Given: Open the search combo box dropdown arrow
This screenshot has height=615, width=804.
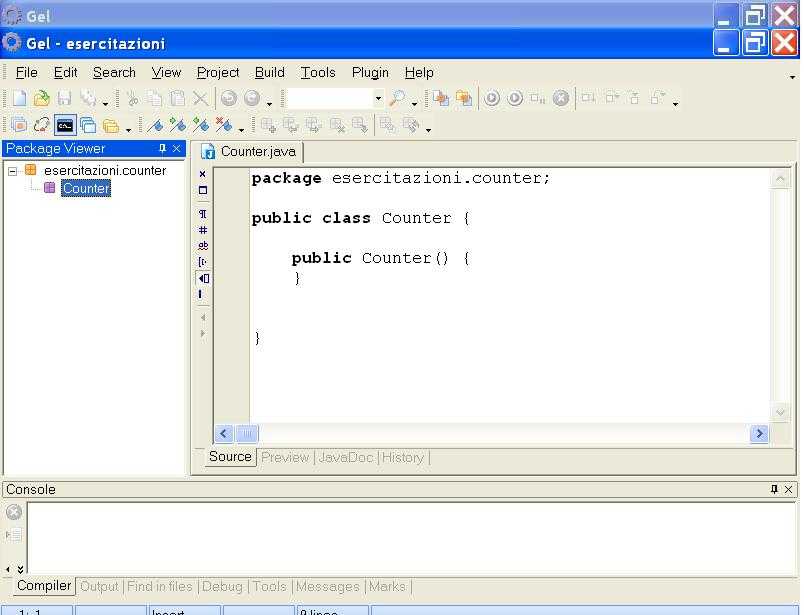Looking at the screenshot, I should pyautogui.click(x=378, y=98).
